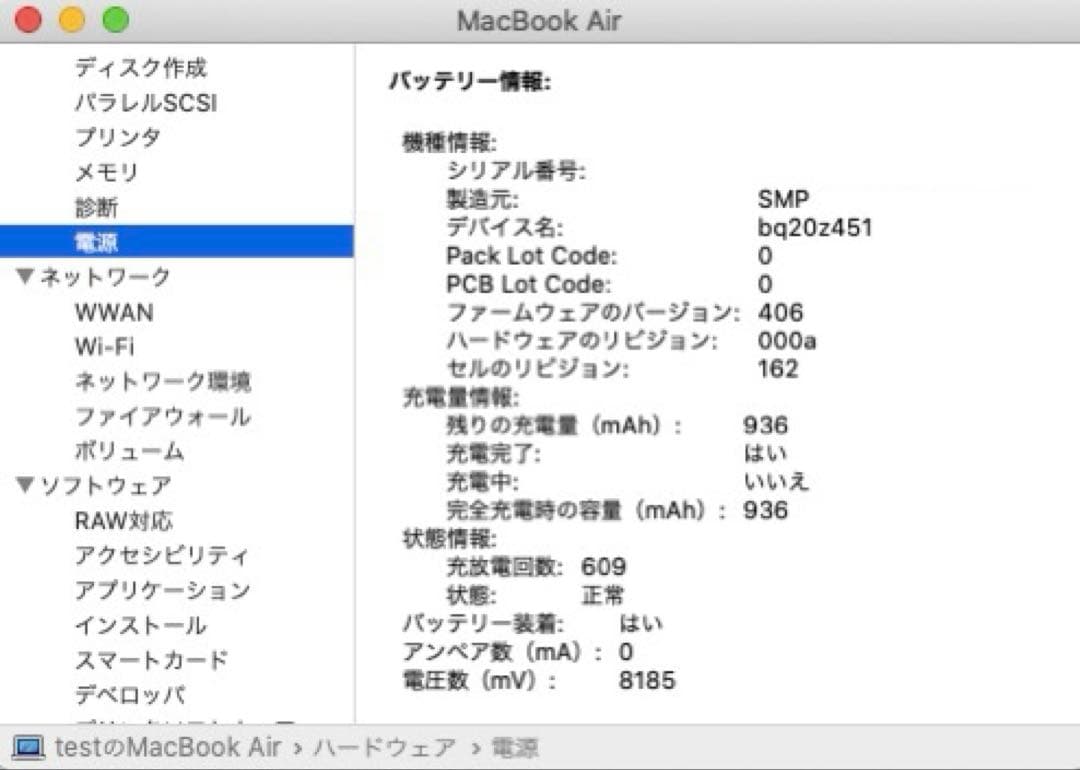
Task: Open the Wi-Fi section in the sidebar
Action: pos(108,347)
